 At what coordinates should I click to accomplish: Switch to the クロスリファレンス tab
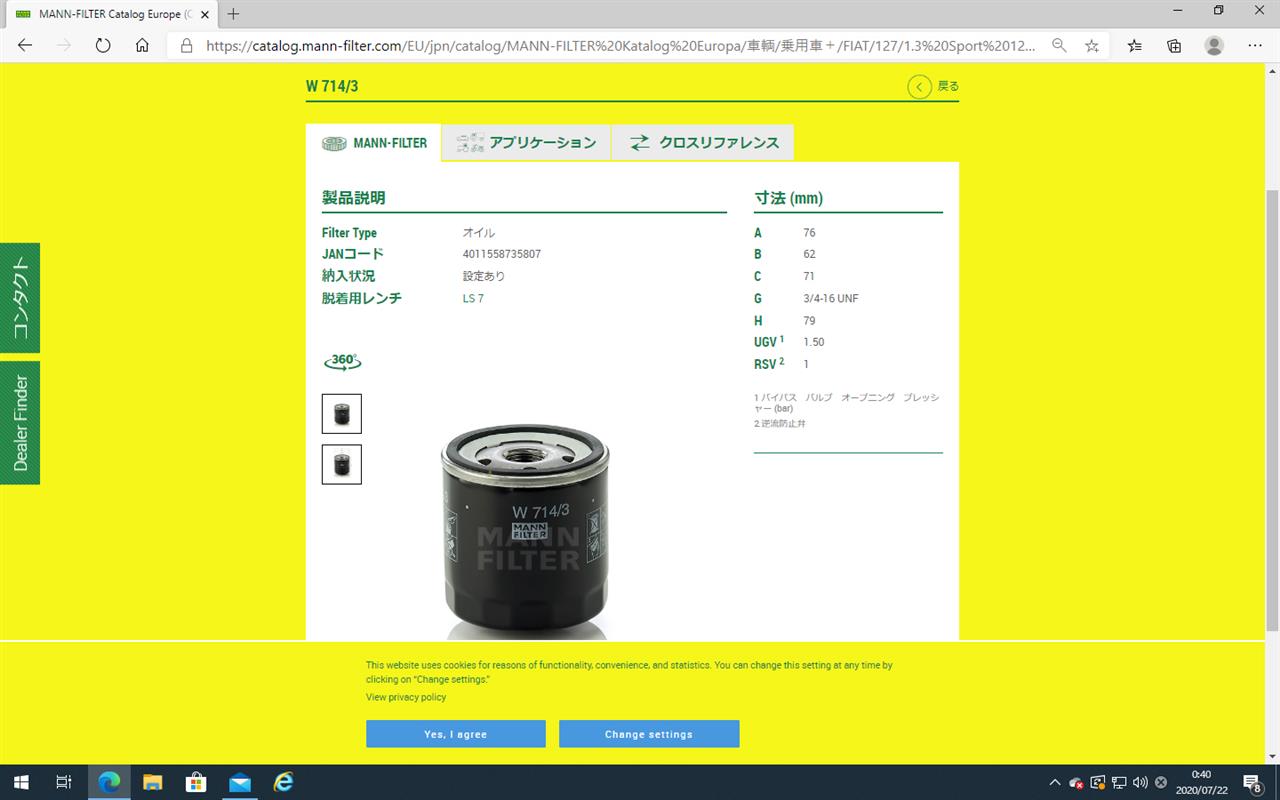703,143
